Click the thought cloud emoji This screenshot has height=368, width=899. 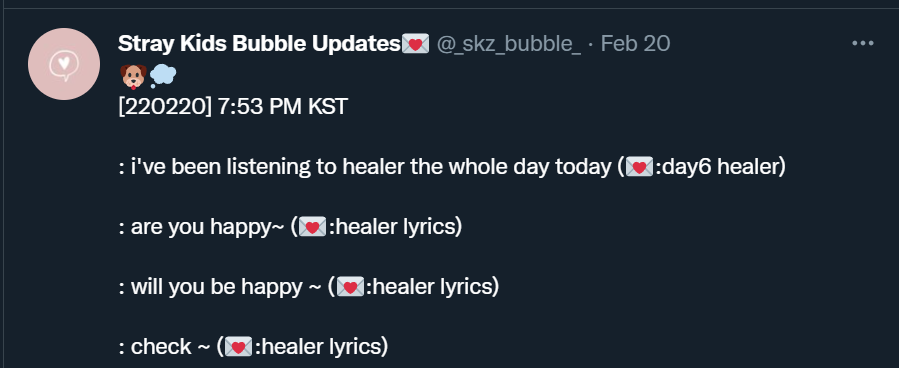(x=163, y=76)
